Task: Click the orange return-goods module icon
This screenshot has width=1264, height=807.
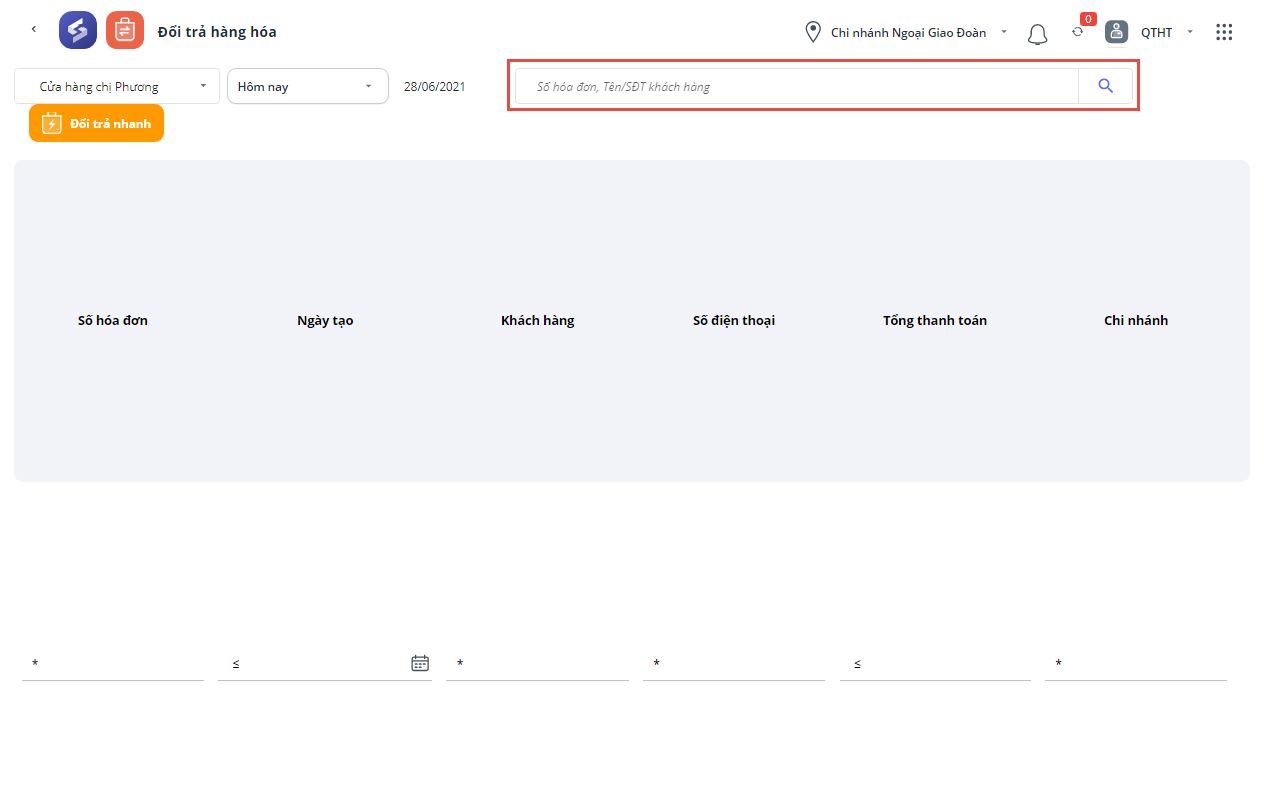Action: click(x=125, y=30)
